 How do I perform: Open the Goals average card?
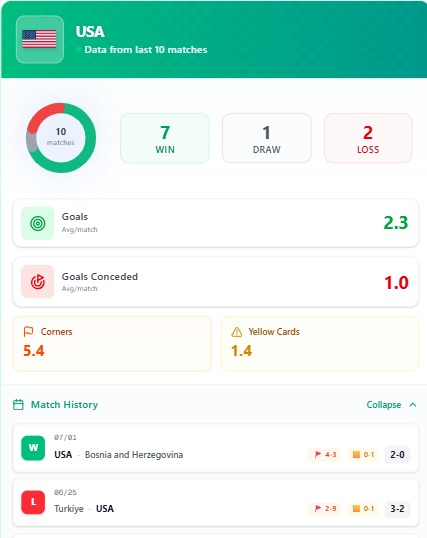(216, 223)
